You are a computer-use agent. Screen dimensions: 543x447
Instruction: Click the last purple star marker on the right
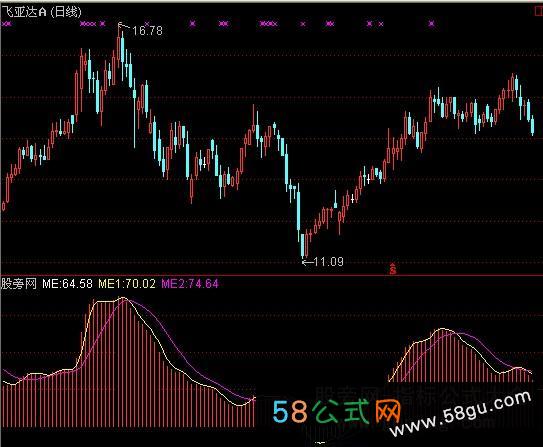431,24
